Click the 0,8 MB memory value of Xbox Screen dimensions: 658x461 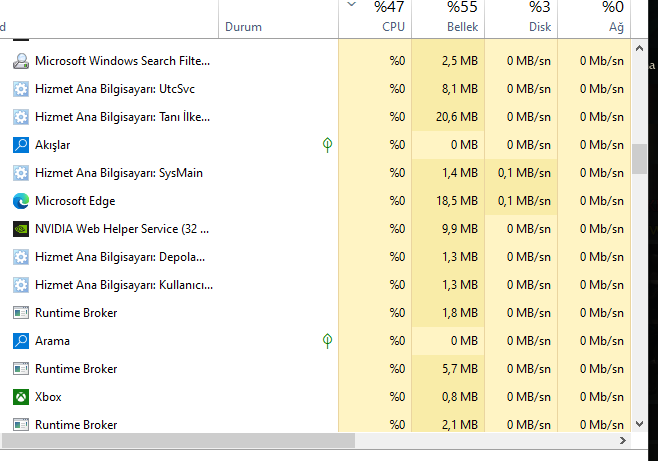coord(460,397)
